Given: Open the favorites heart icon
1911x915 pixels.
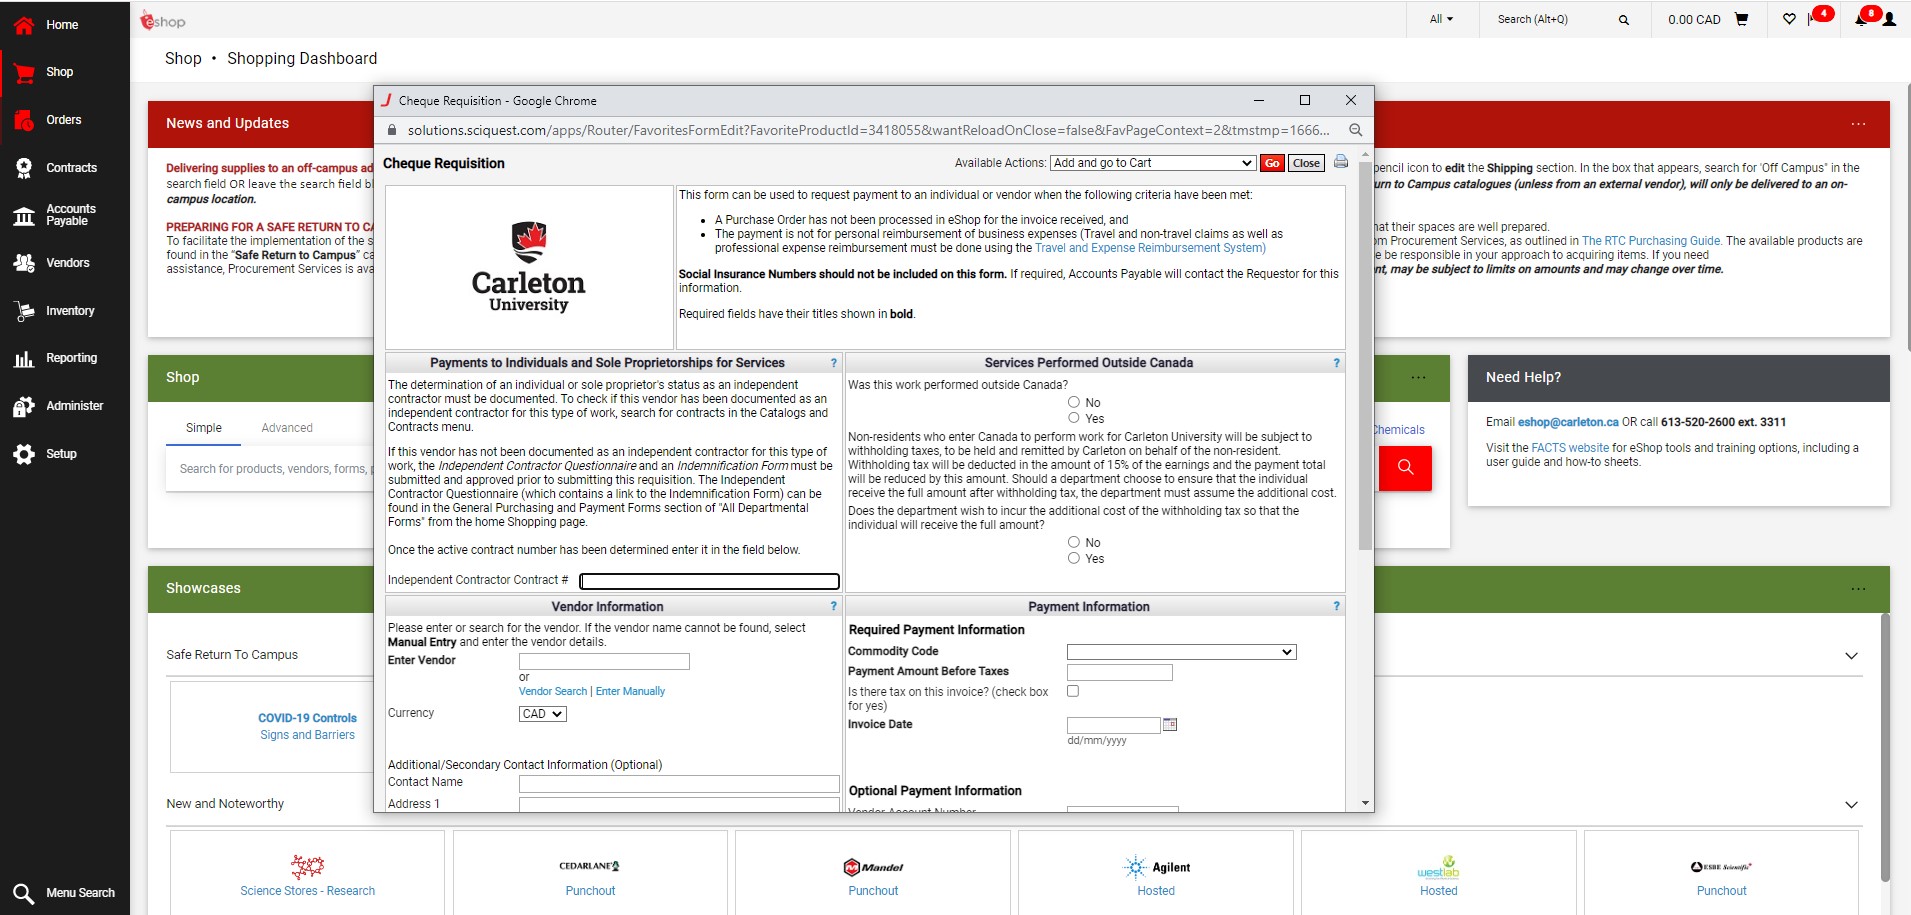Looking at the screenshot, I should click(x=1789, y=19).
